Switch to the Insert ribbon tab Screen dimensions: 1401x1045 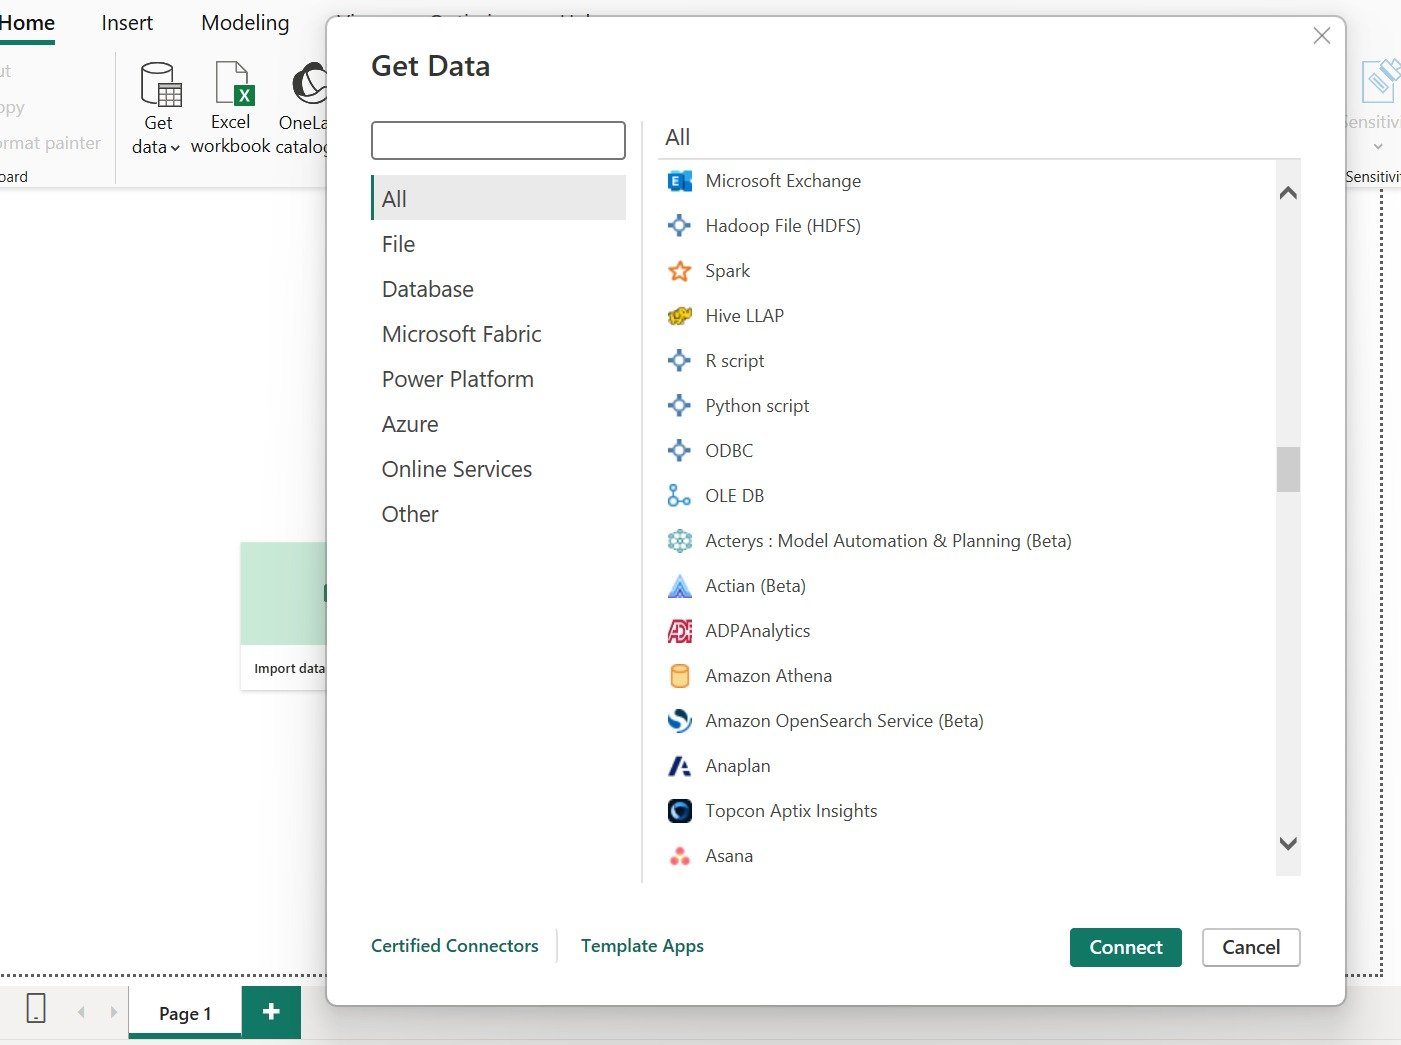pos(127,22)
